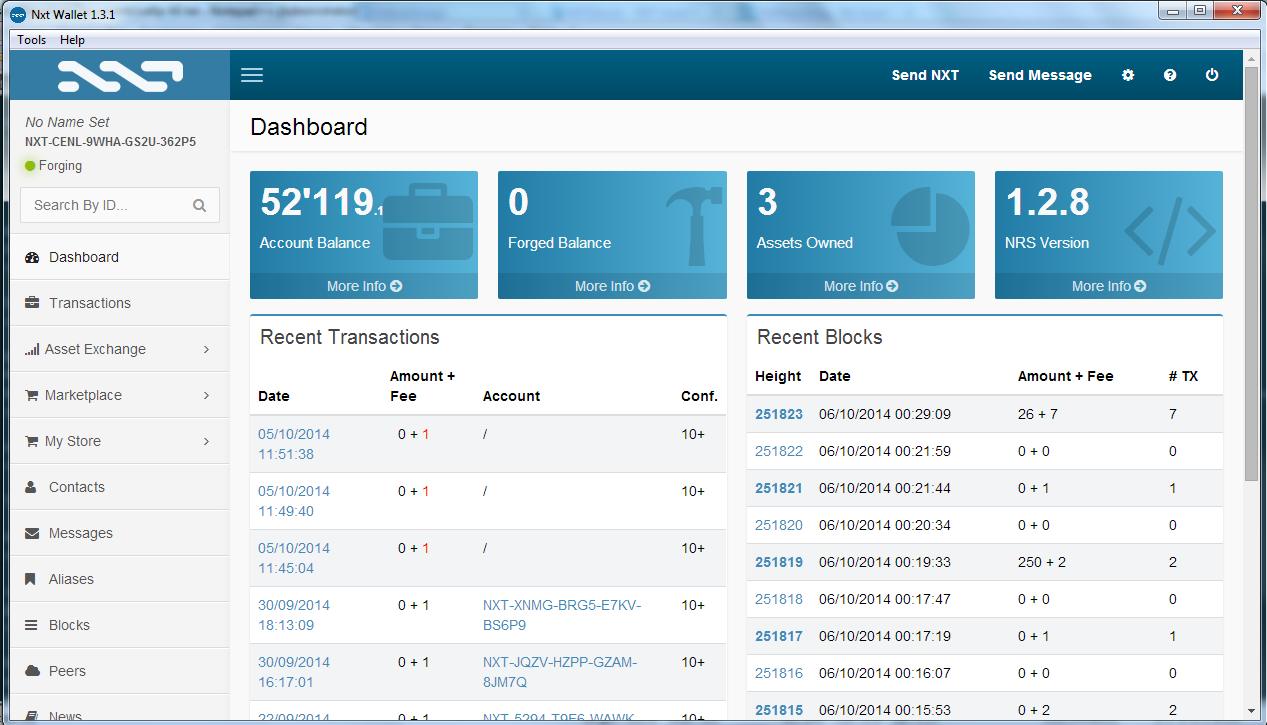
Task: Click the Aliases bookmark icon
Action: point(31,579)
